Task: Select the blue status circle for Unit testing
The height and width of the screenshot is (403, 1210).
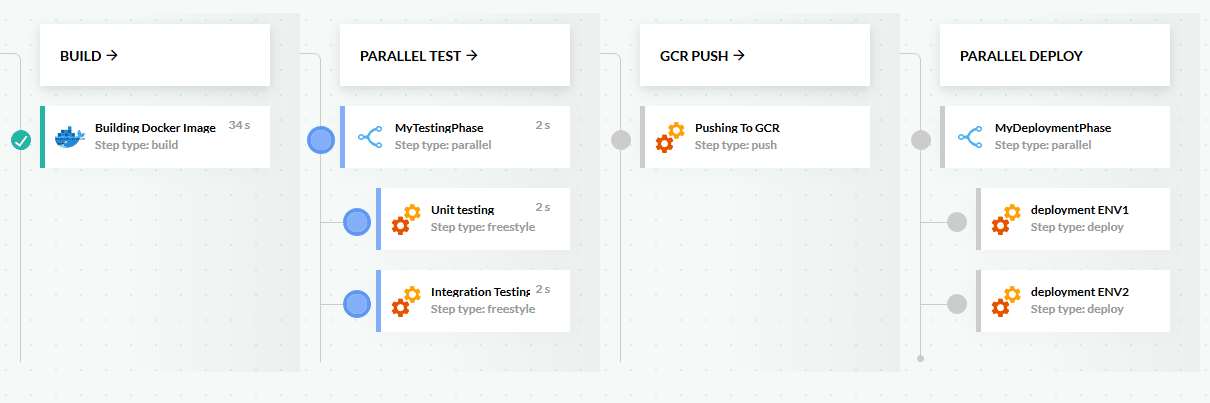Action: pos(357,222)
